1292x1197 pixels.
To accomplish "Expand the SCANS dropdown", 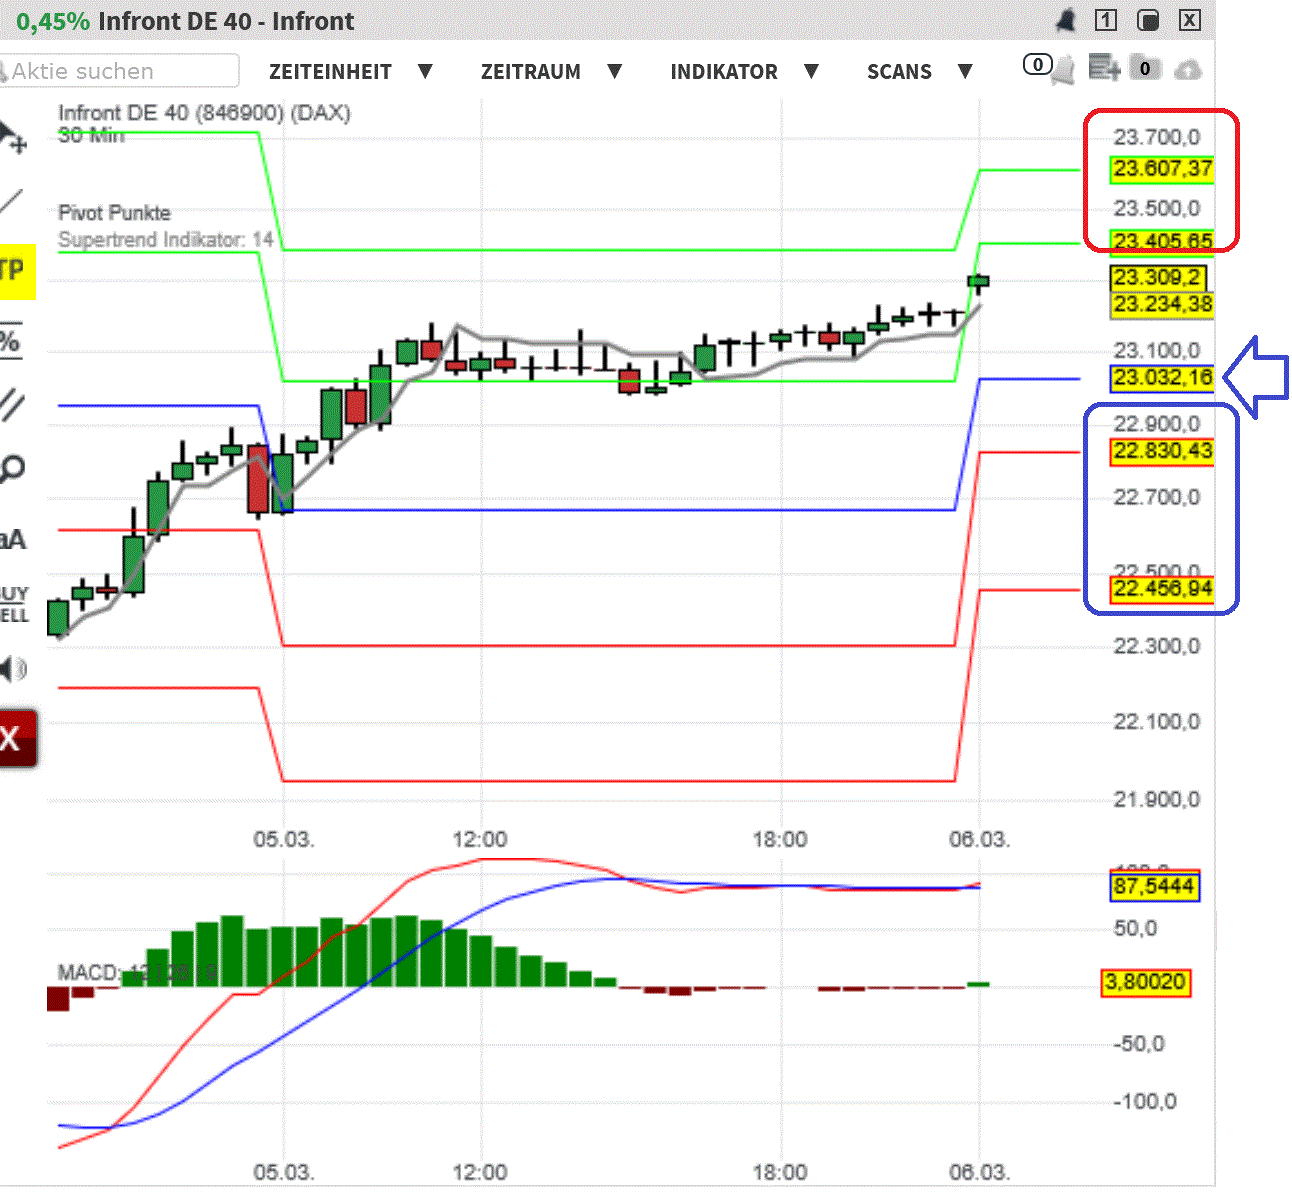I will pos(966,71).
